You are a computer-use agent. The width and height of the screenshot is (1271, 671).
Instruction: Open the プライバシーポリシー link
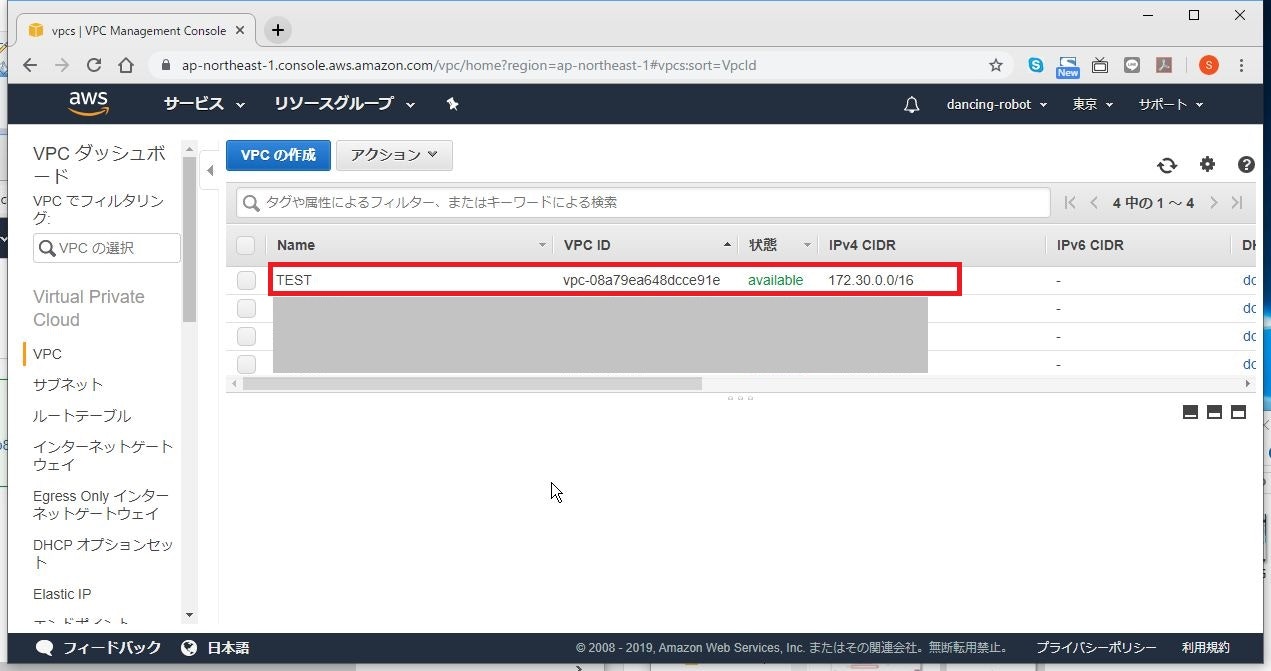[1096, 648]
